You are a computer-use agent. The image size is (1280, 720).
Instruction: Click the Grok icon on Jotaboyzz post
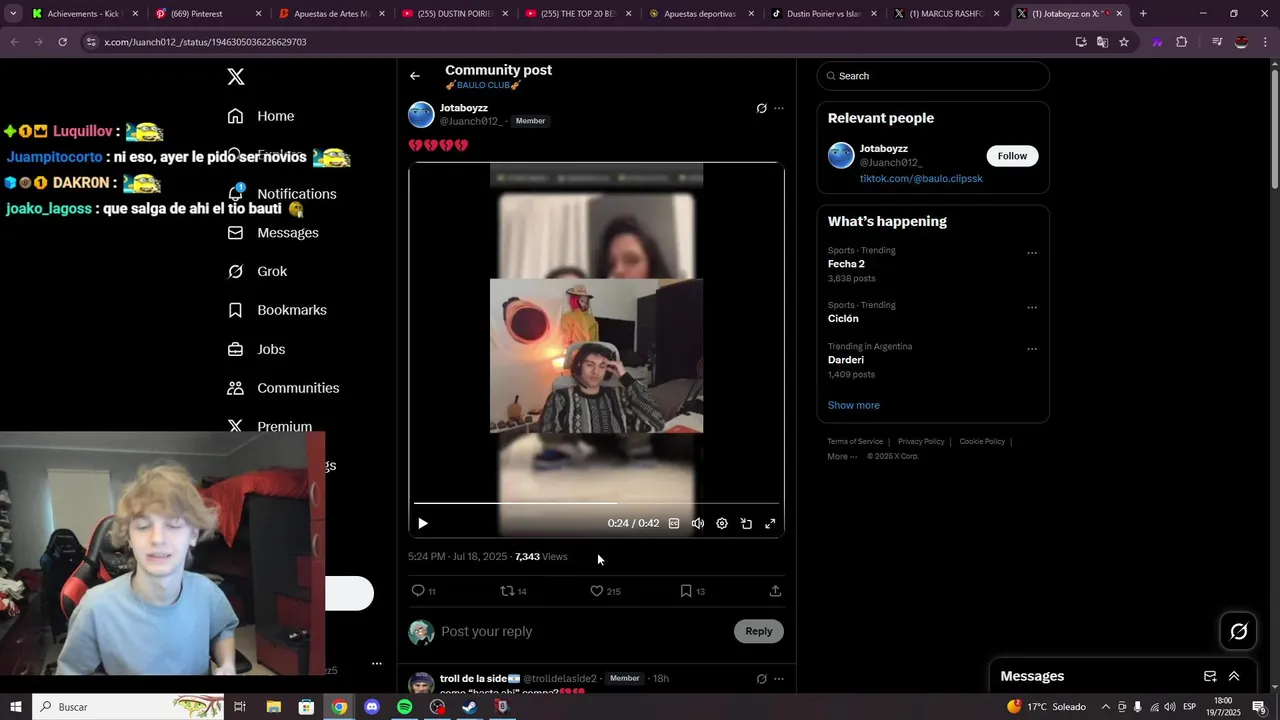[761, 108]
